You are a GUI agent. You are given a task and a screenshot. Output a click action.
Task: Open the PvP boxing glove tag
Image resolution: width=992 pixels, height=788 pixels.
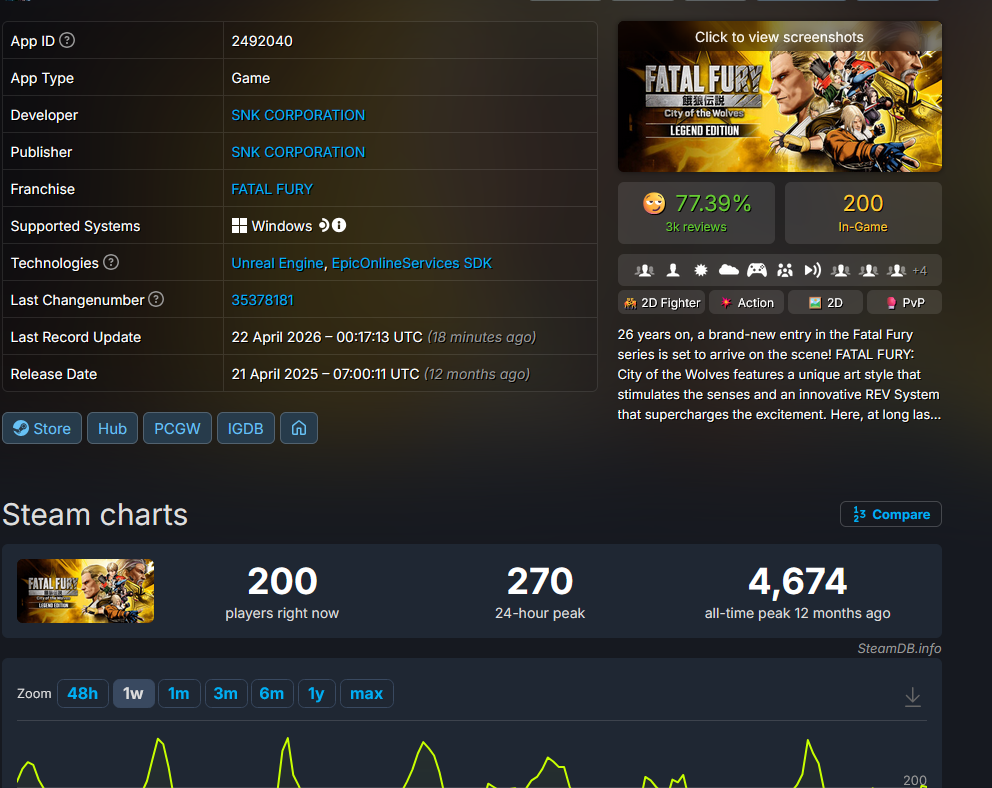(x=905, y=302)
